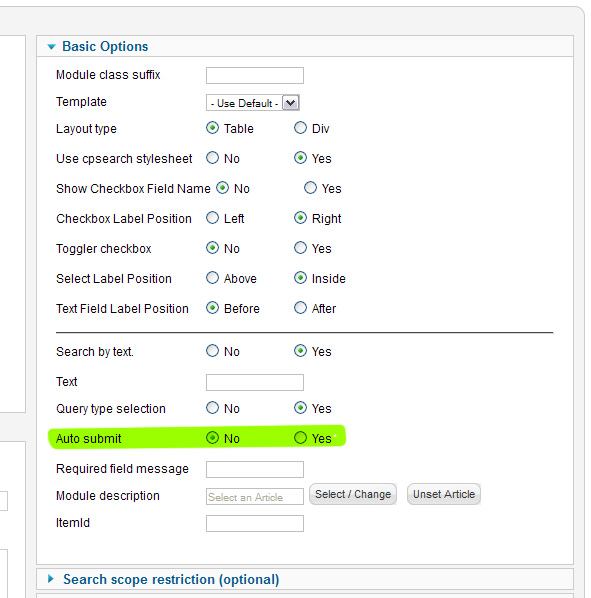Set Query type selection to No

pos(212,408)
